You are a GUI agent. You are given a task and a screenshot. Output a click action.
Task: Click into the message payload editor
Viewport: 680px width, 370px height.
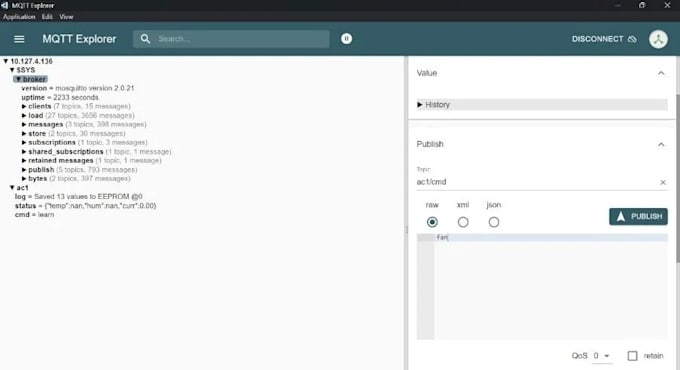(x=551, y=286)
